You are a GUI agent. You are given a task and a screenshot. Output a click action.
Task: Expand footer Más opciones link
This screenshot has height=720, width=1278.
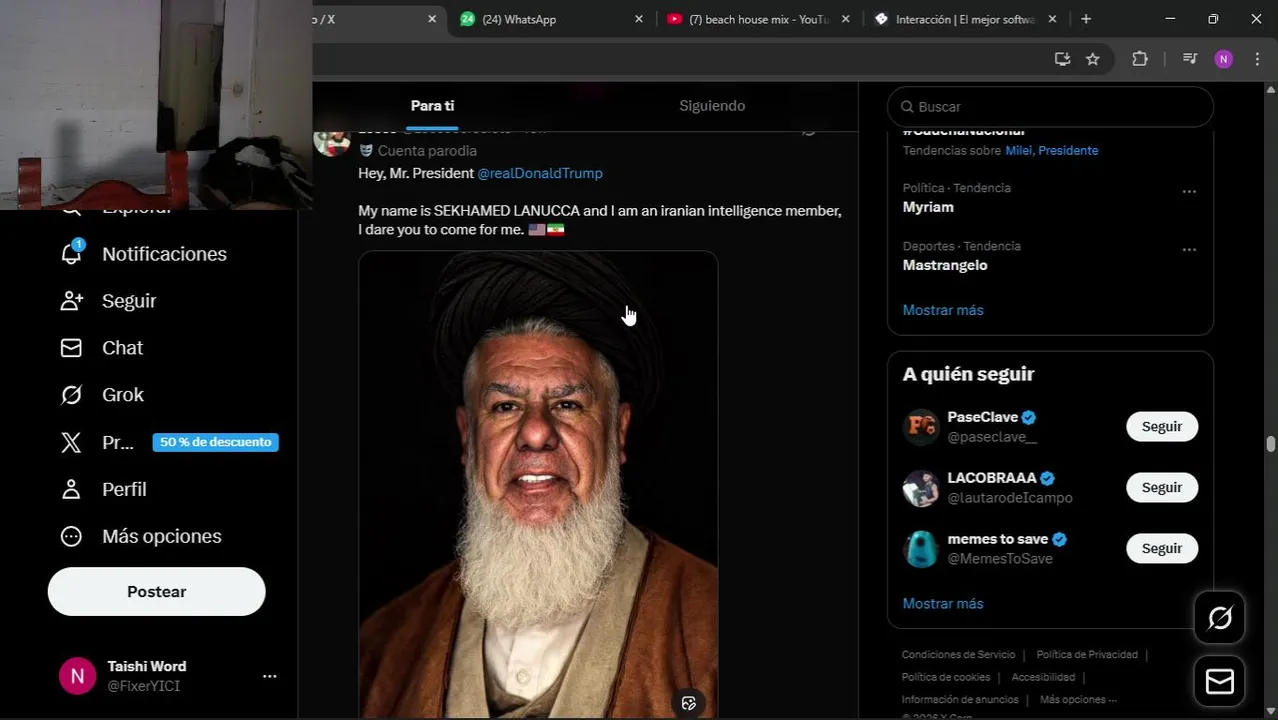(1078, 700)
